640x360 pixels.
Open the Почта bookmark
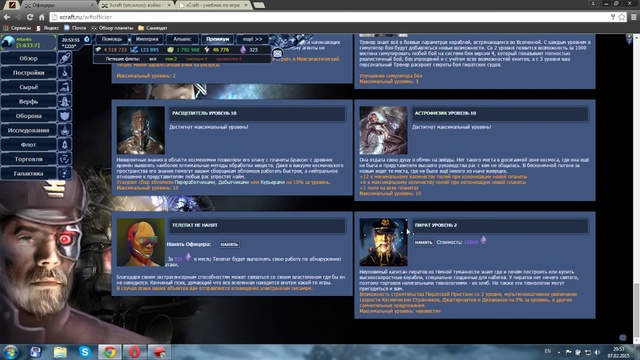click(x=75, y=28)
